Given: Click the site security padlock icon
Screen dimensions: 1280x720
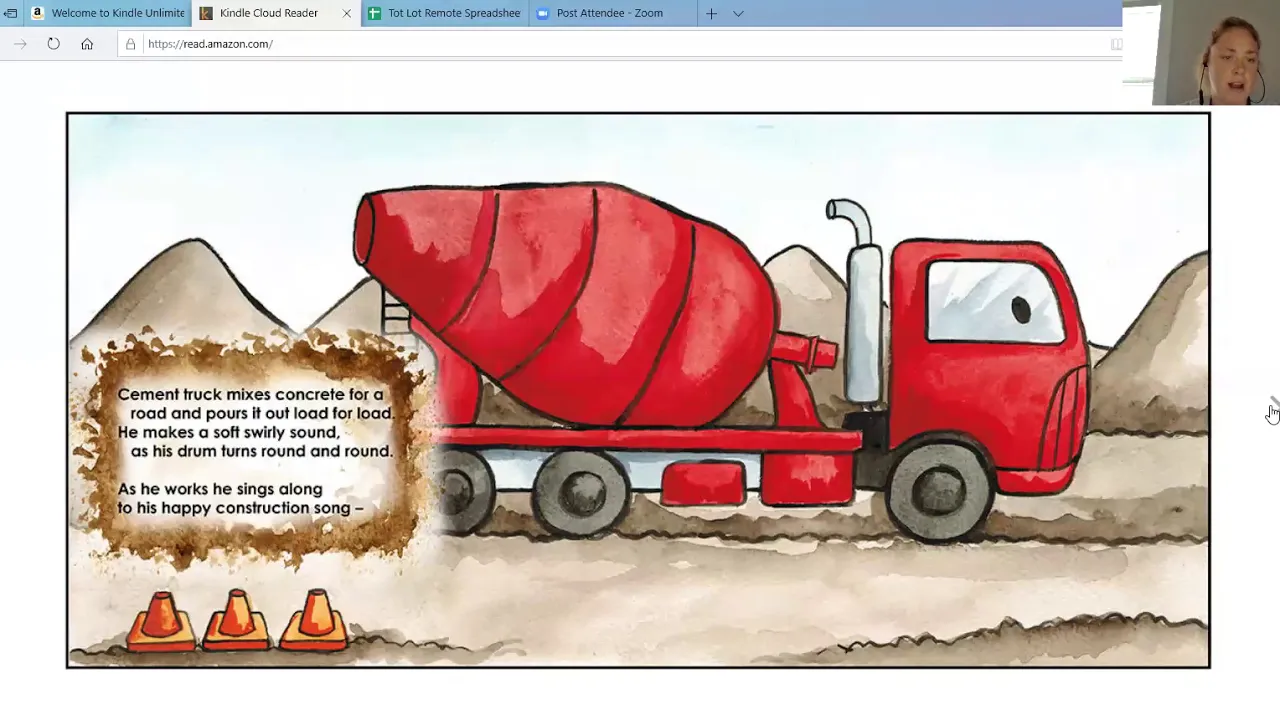Looking at the screenshot, I should 130,44.
